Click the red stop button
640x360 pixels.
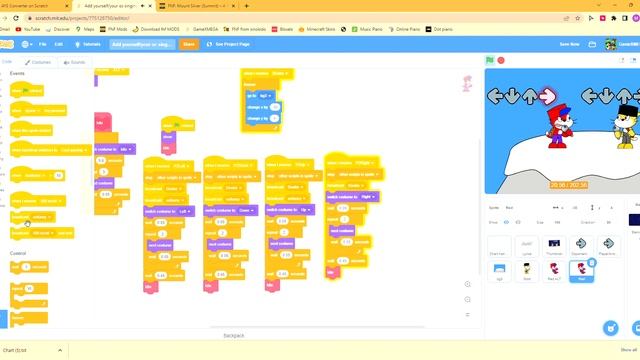(501, 60)
